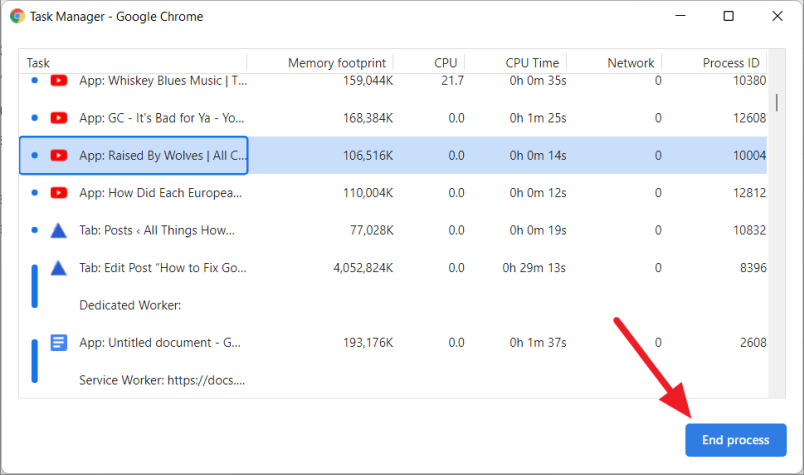804x475 pixels.
Task: Click the Network column header
Action: pos(630,63)
